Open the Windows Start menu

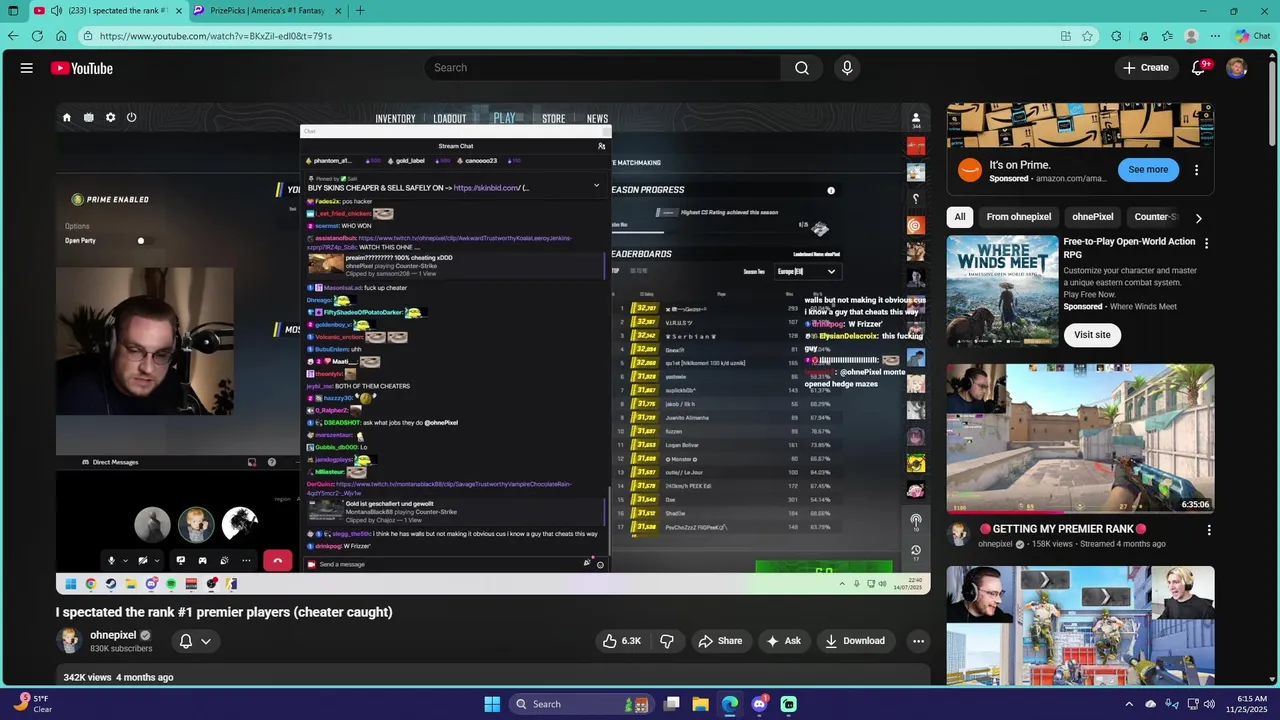click(492, 704)
